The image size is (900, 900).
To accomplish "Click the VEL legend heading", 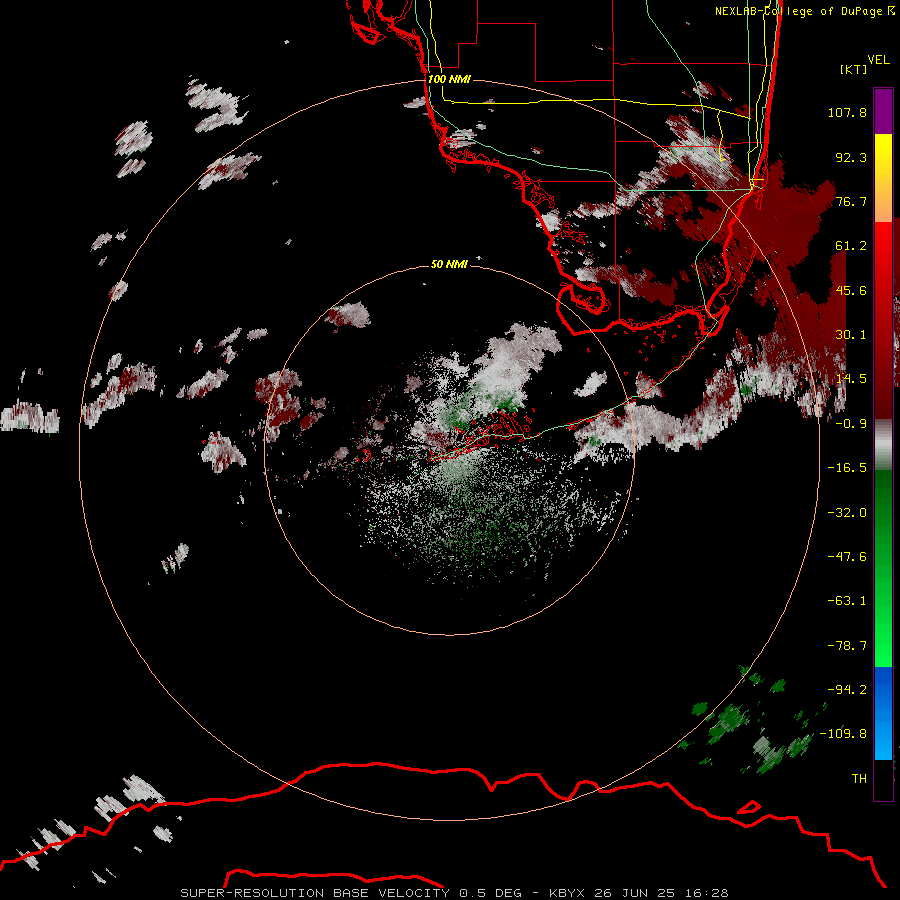I will tap(878, 60).
